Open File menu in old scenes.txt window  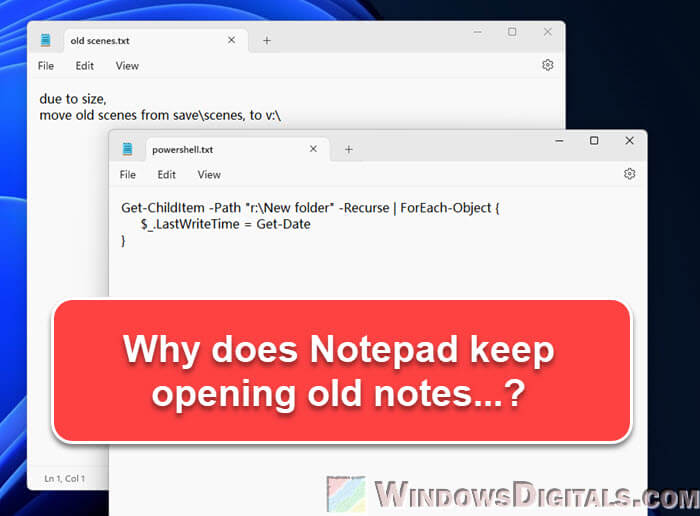pyautogui.click(x=46, y=66)
